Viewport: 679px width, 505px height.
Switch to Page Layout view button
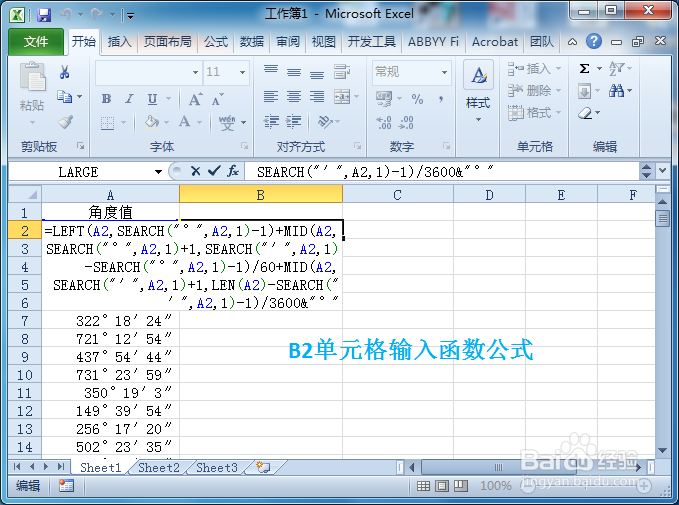tap(442, 486)
